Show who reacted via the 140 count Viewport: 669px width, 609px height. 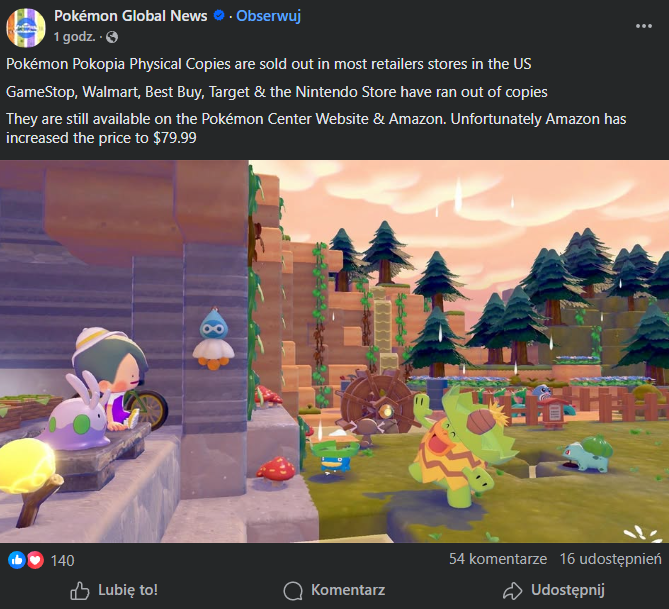62,560
